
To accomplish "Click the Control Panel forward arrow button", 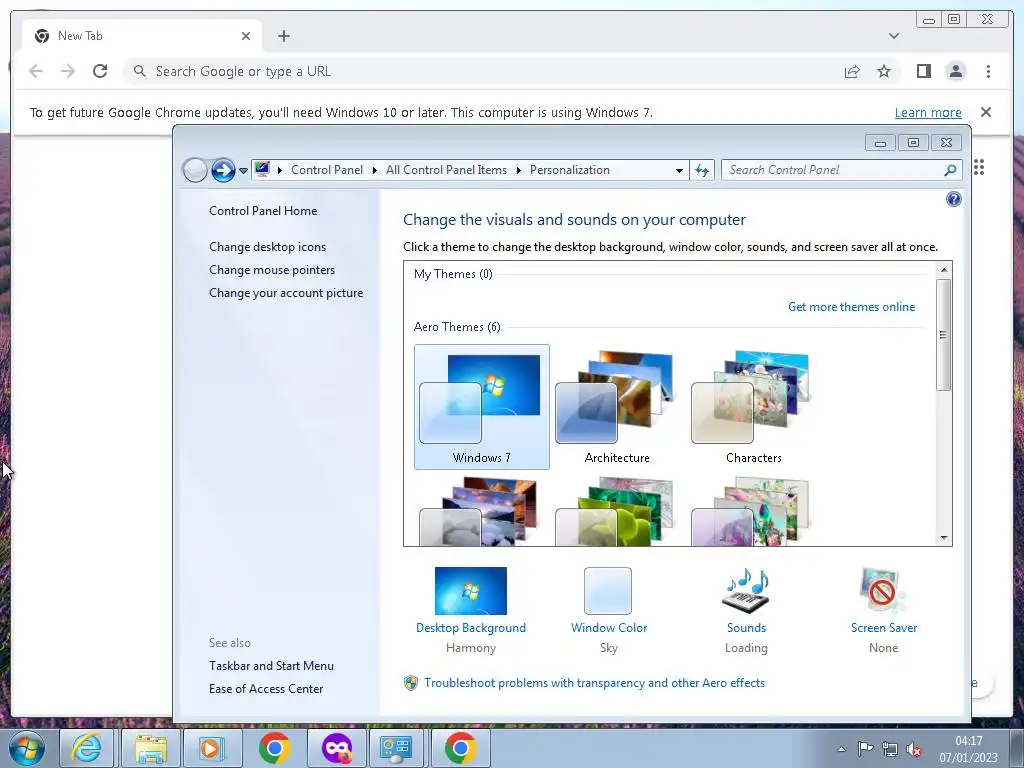I will click(x=223, y=170).
